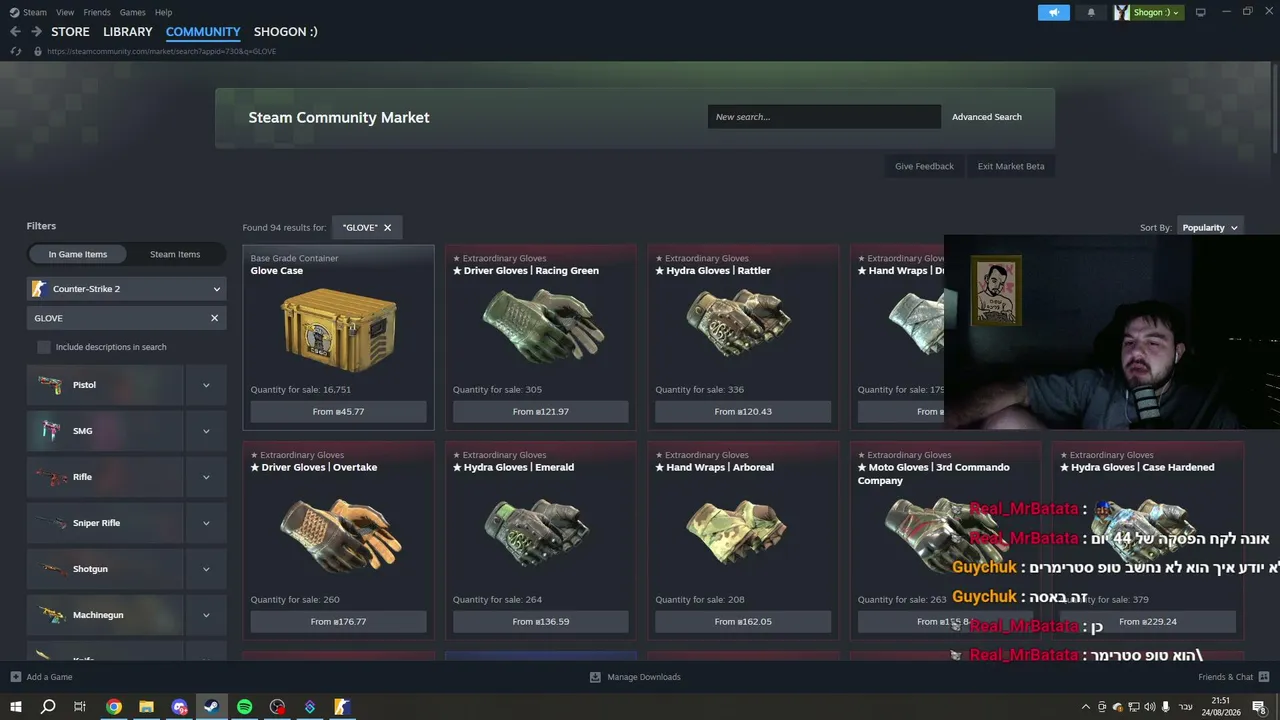Click the Add a Game plus icon

[15, 677]
